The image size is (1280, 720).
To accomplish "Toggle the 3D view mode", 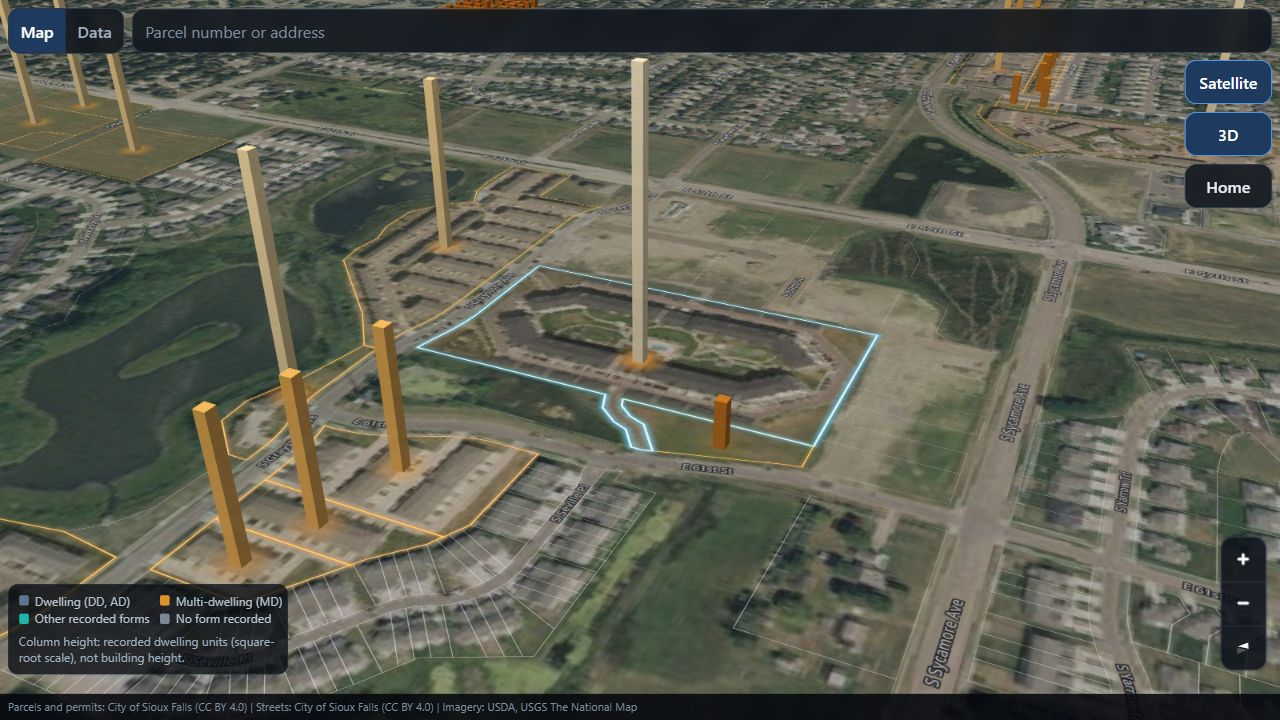I will coord(1228,135).
